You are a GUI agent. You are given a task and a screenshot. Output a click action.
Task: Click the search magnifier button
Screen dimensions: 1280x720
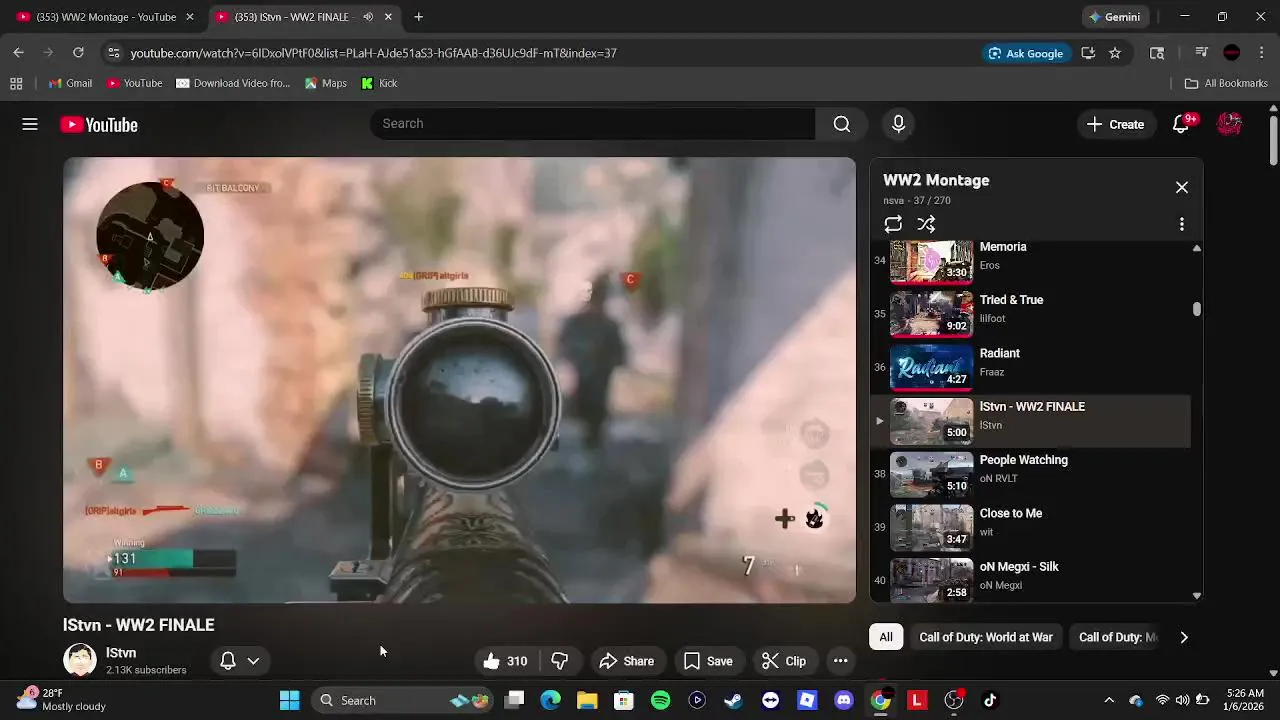click(x=842, y=124)
